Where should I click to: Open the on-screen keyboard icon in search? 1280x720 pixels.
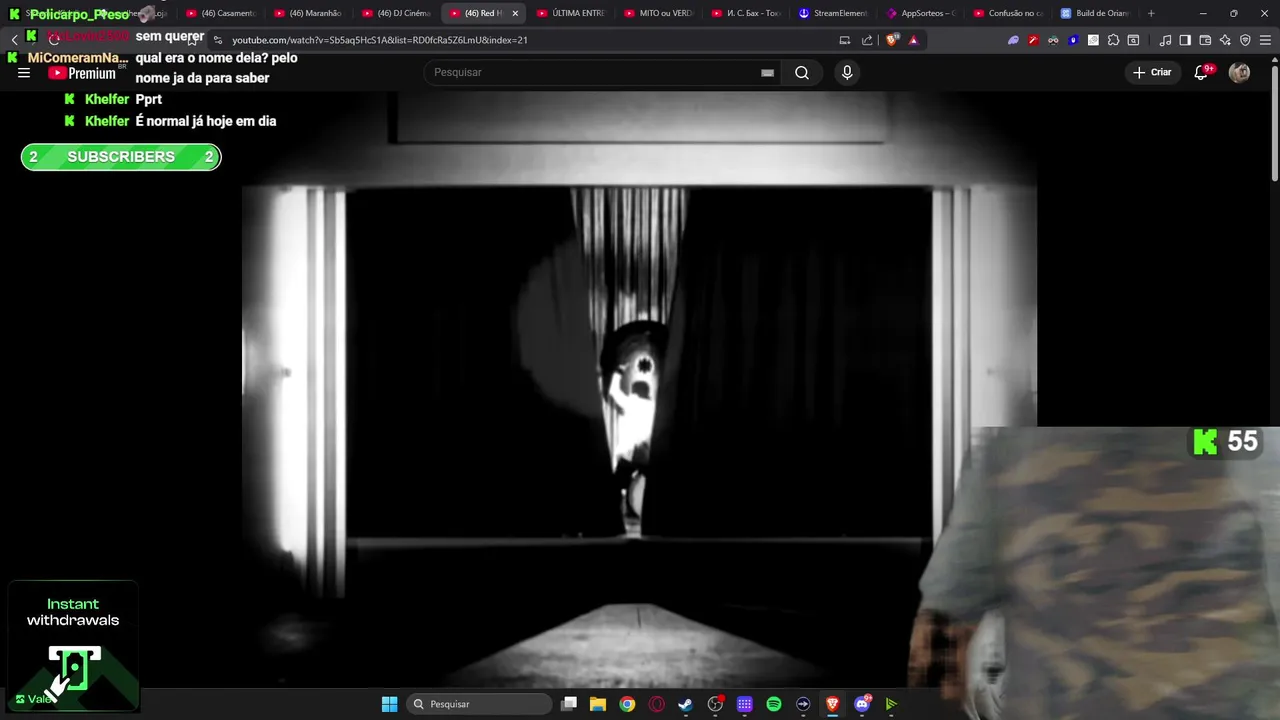point(767,73)
